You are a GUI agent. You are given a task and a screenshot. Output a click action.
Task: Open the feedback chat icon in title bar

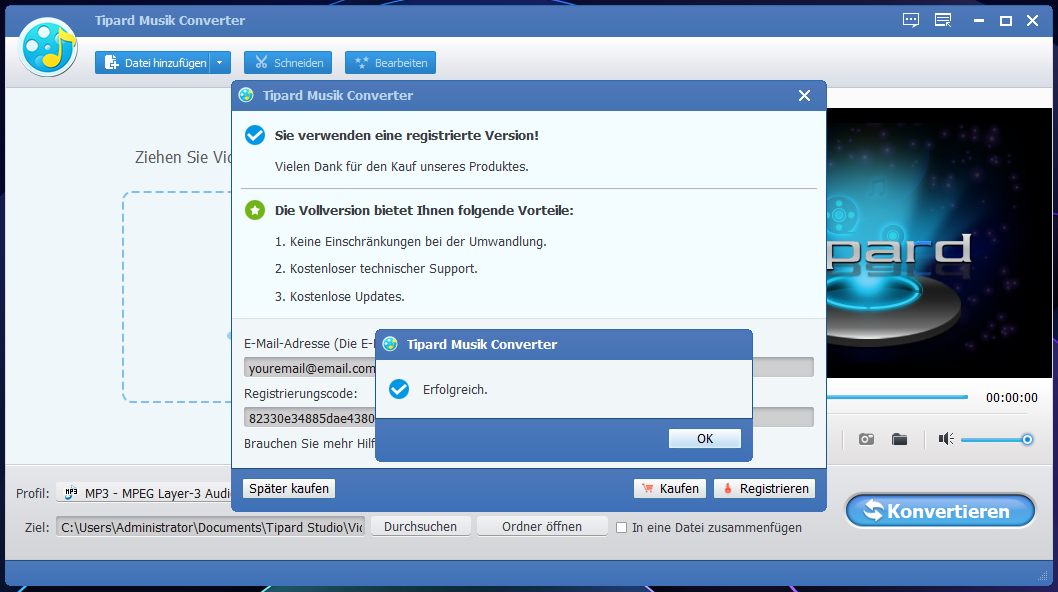click(x=910, y=20)
